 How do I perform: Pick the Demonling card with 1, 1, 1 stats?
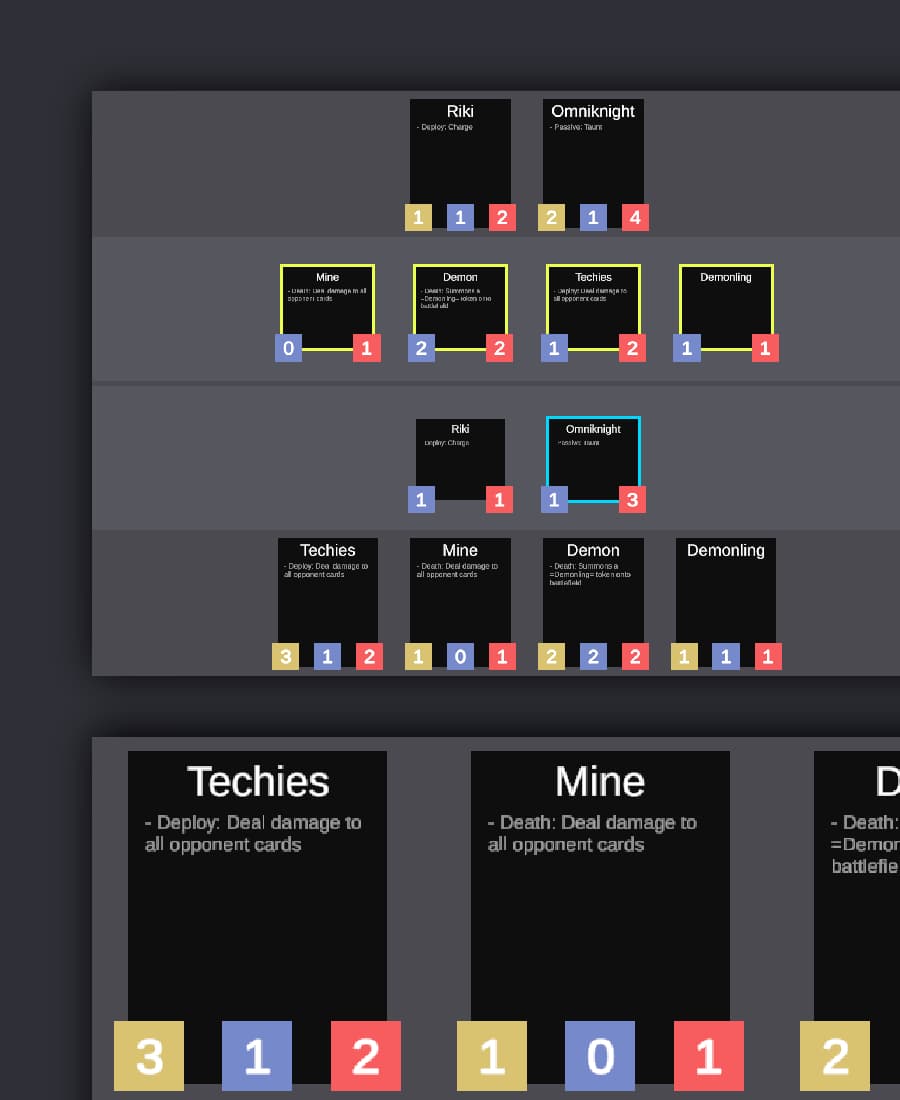coord(726,602)
